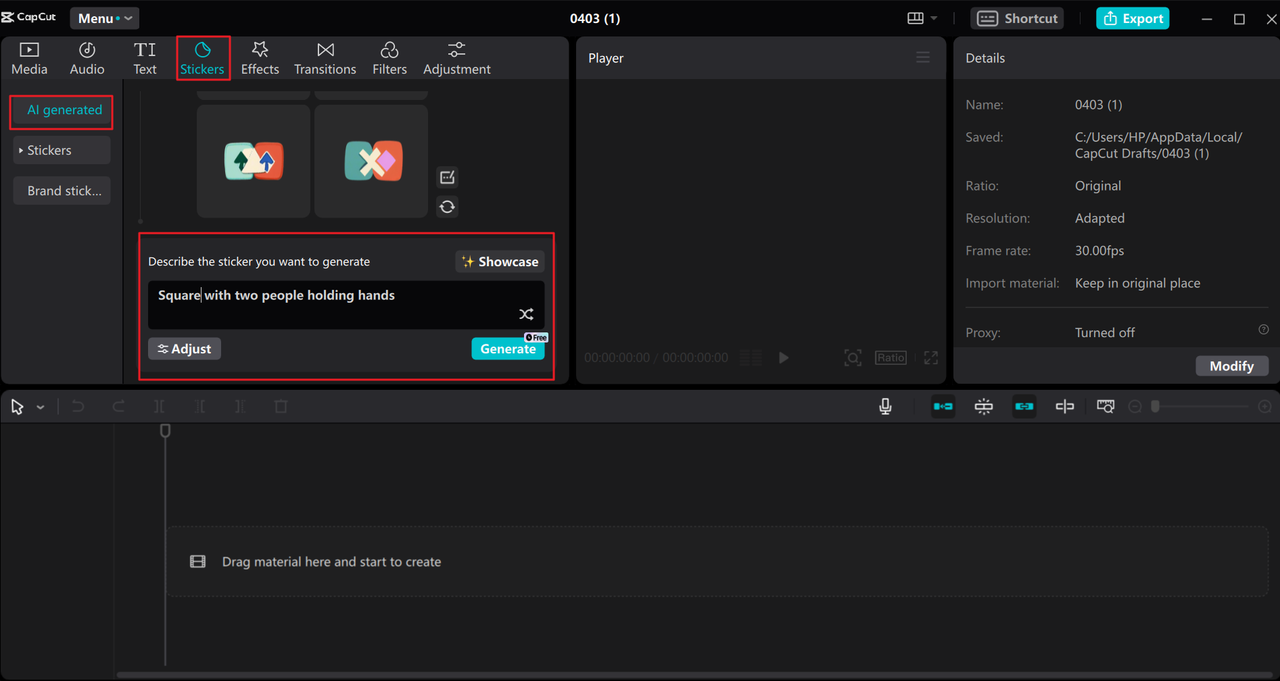Click the Ratio button in Player

(891, 357)
